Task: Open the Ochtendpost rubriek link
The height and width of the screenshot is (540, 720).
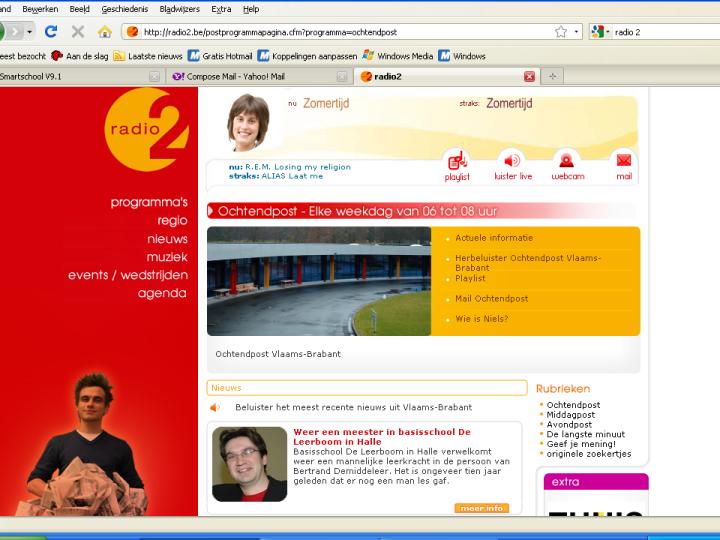Action: click(573, 405)
